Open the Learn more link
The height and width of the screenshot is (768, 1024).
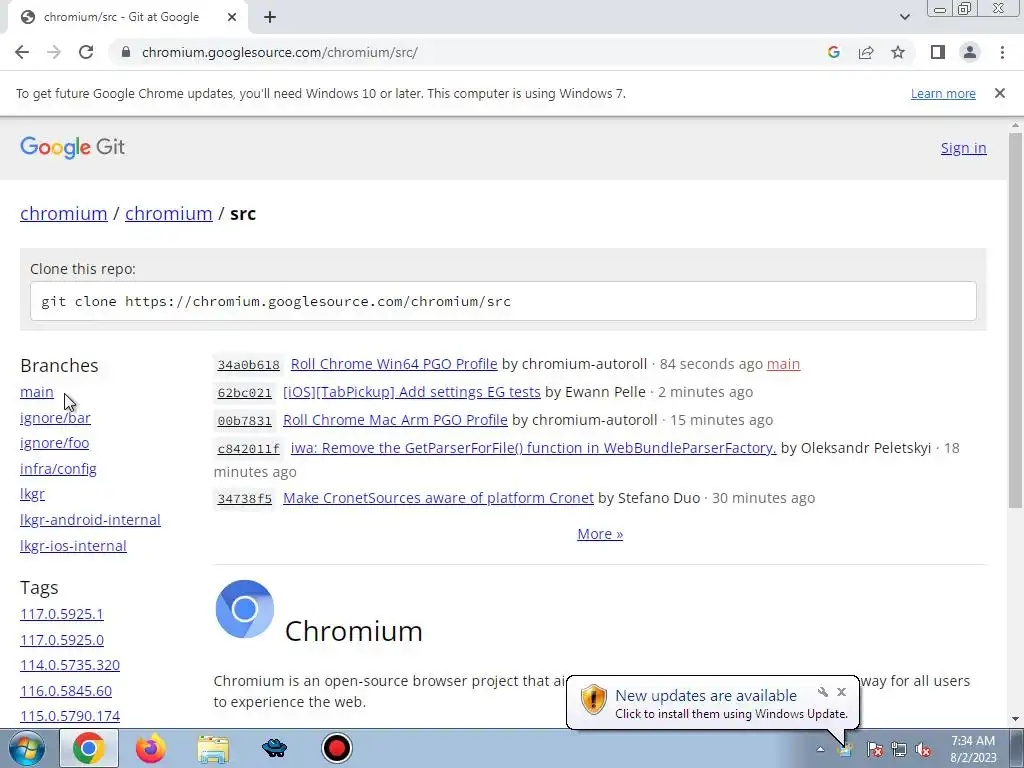pos(943,94)
